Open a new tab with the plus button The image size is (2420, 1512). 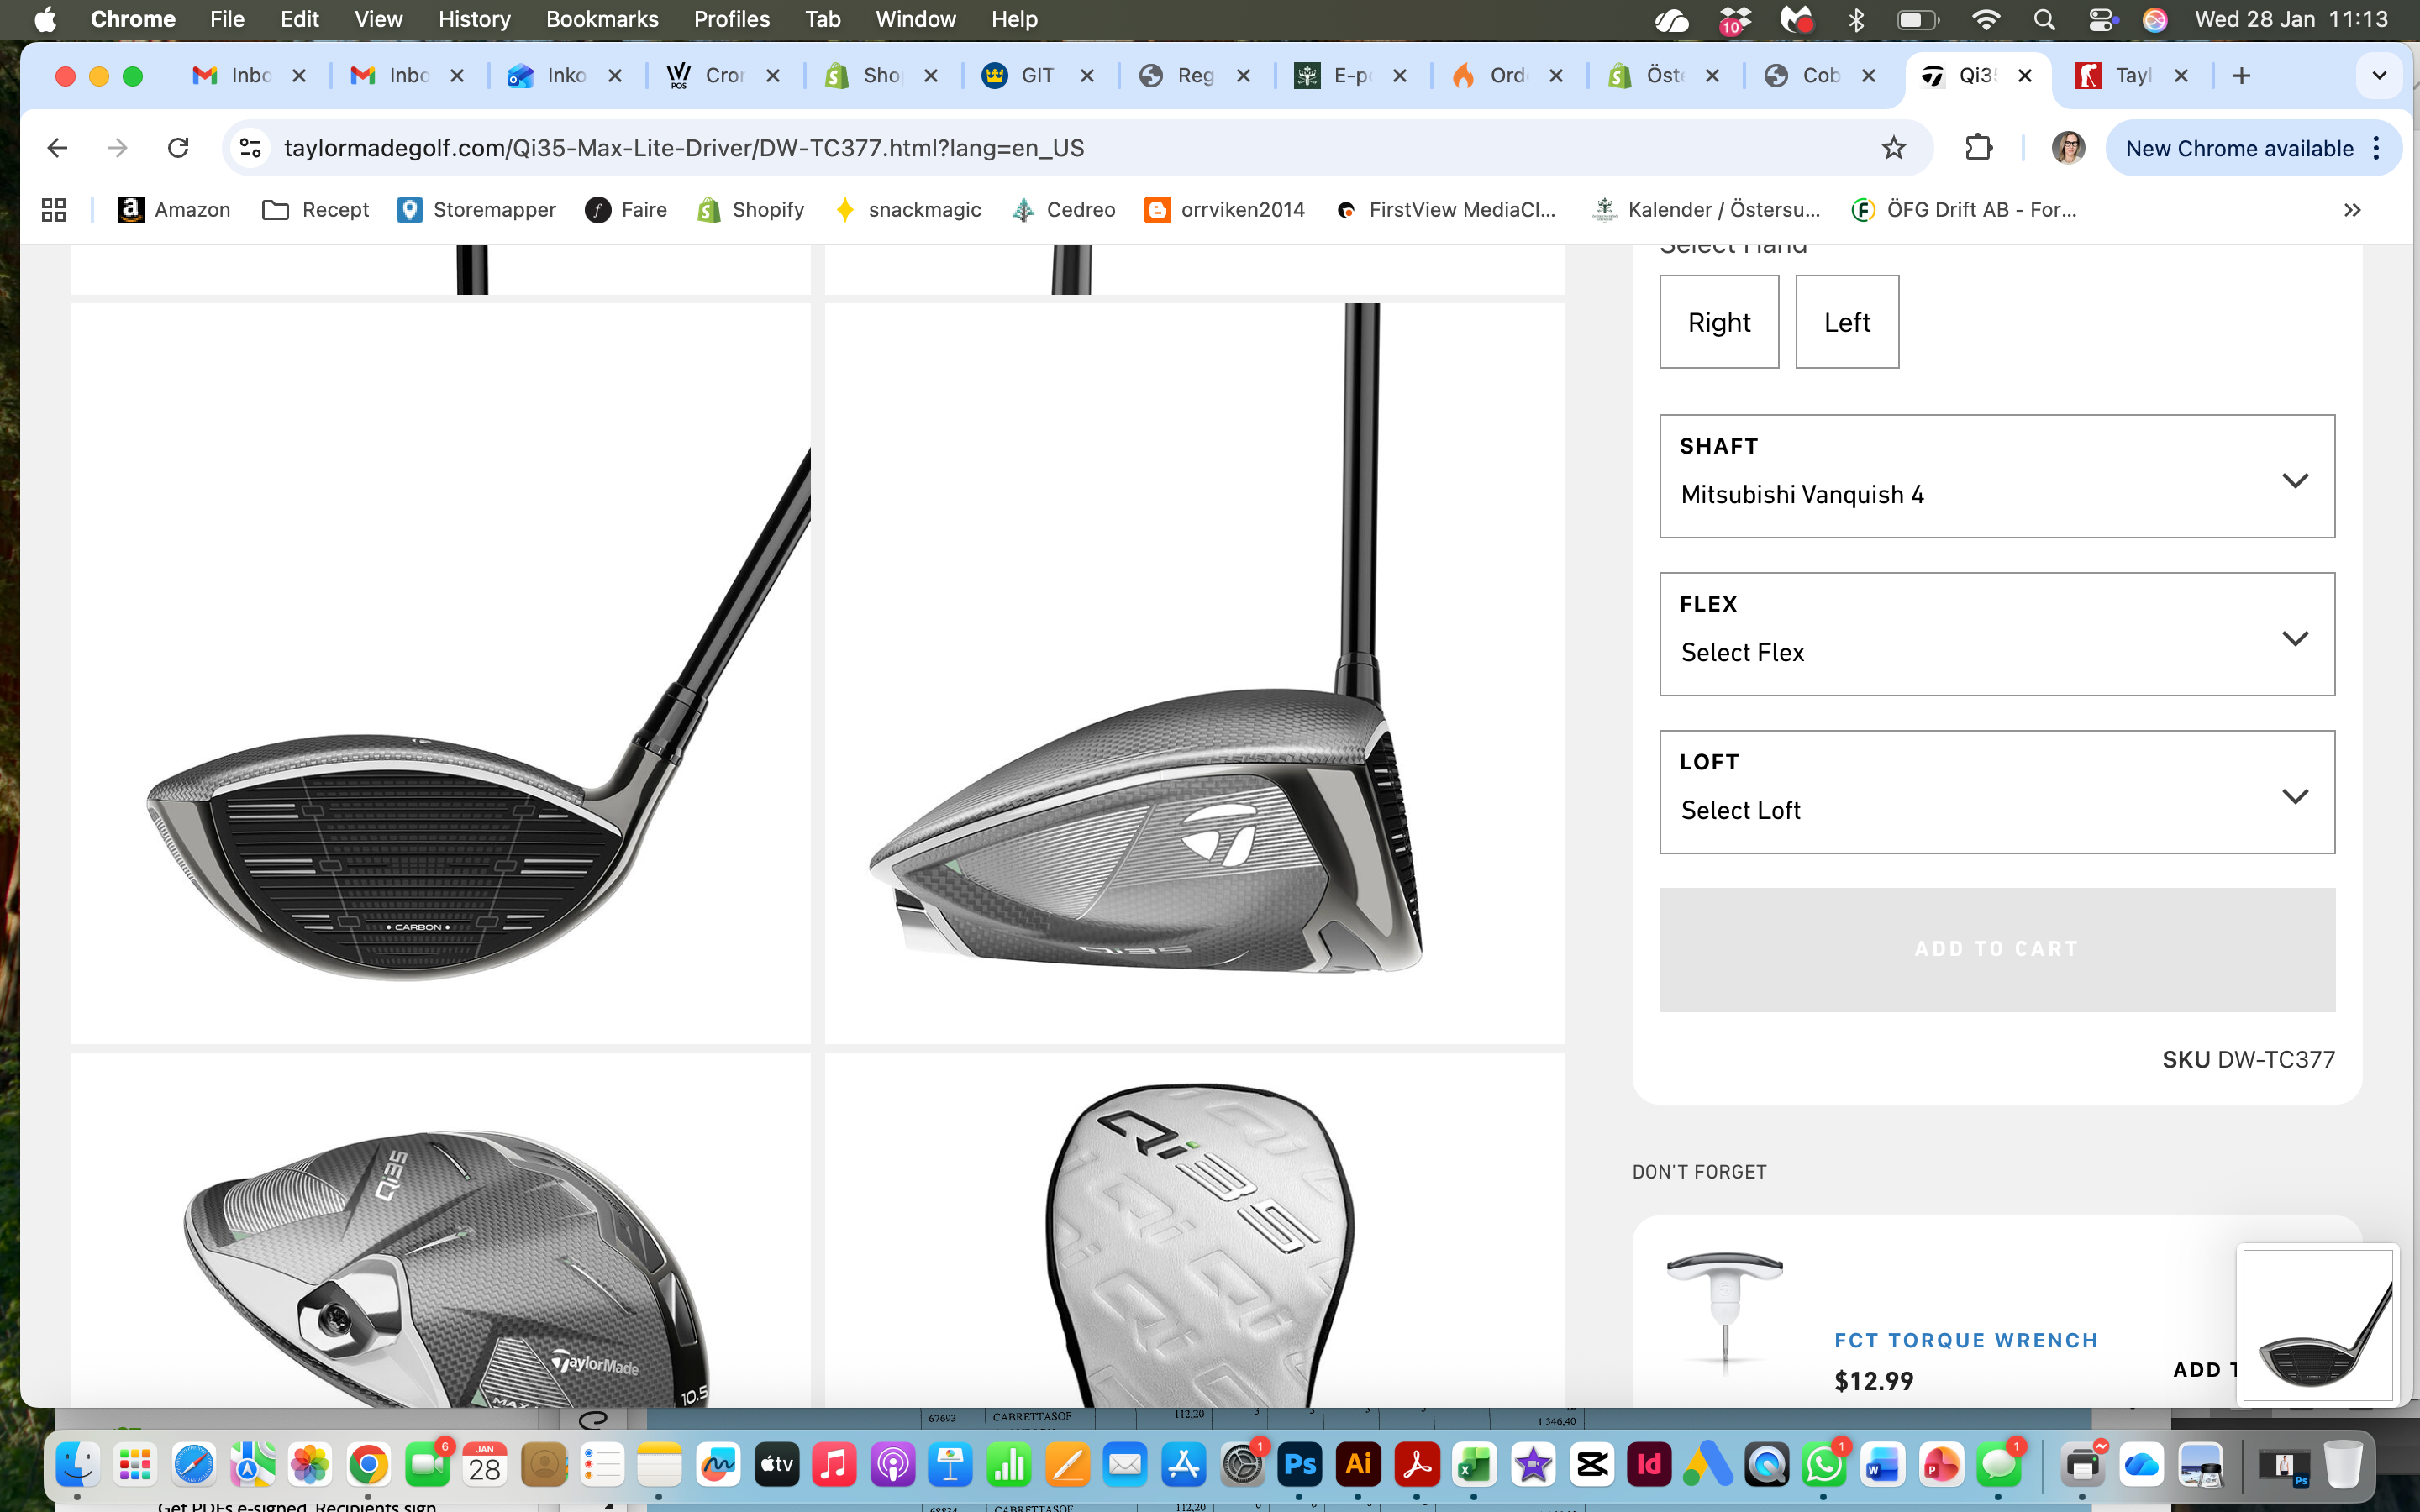(2241, 76)
